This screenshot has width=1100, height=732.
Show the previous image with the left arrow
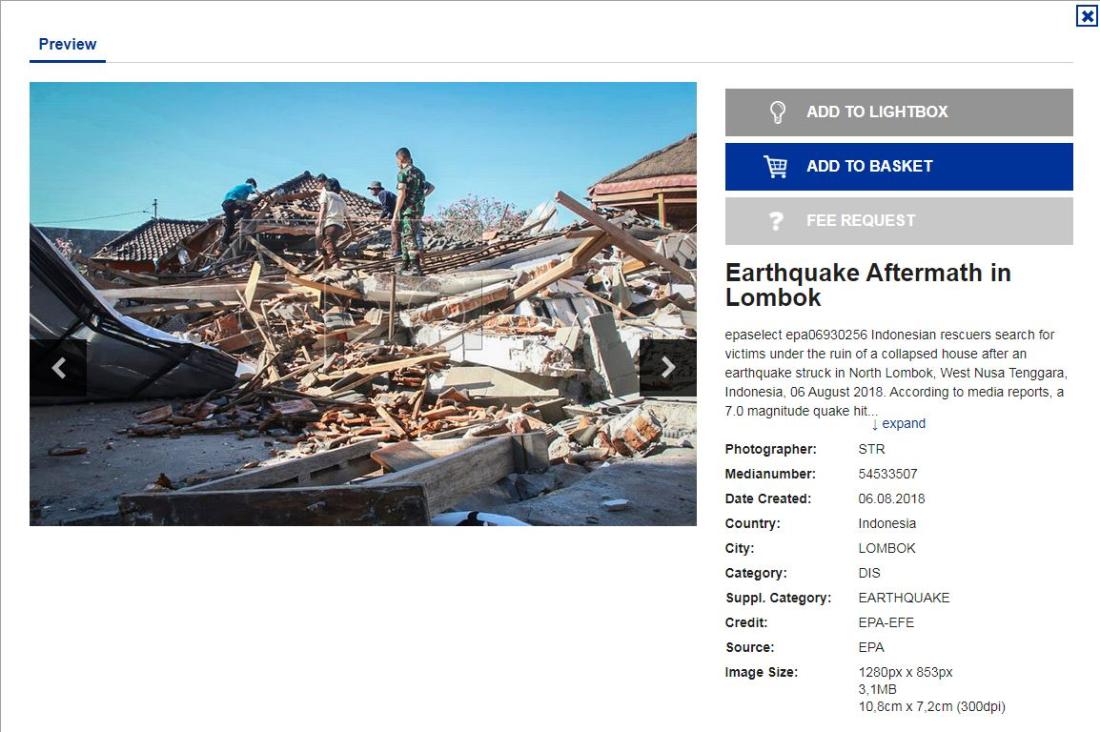click(x=58, y=368)
